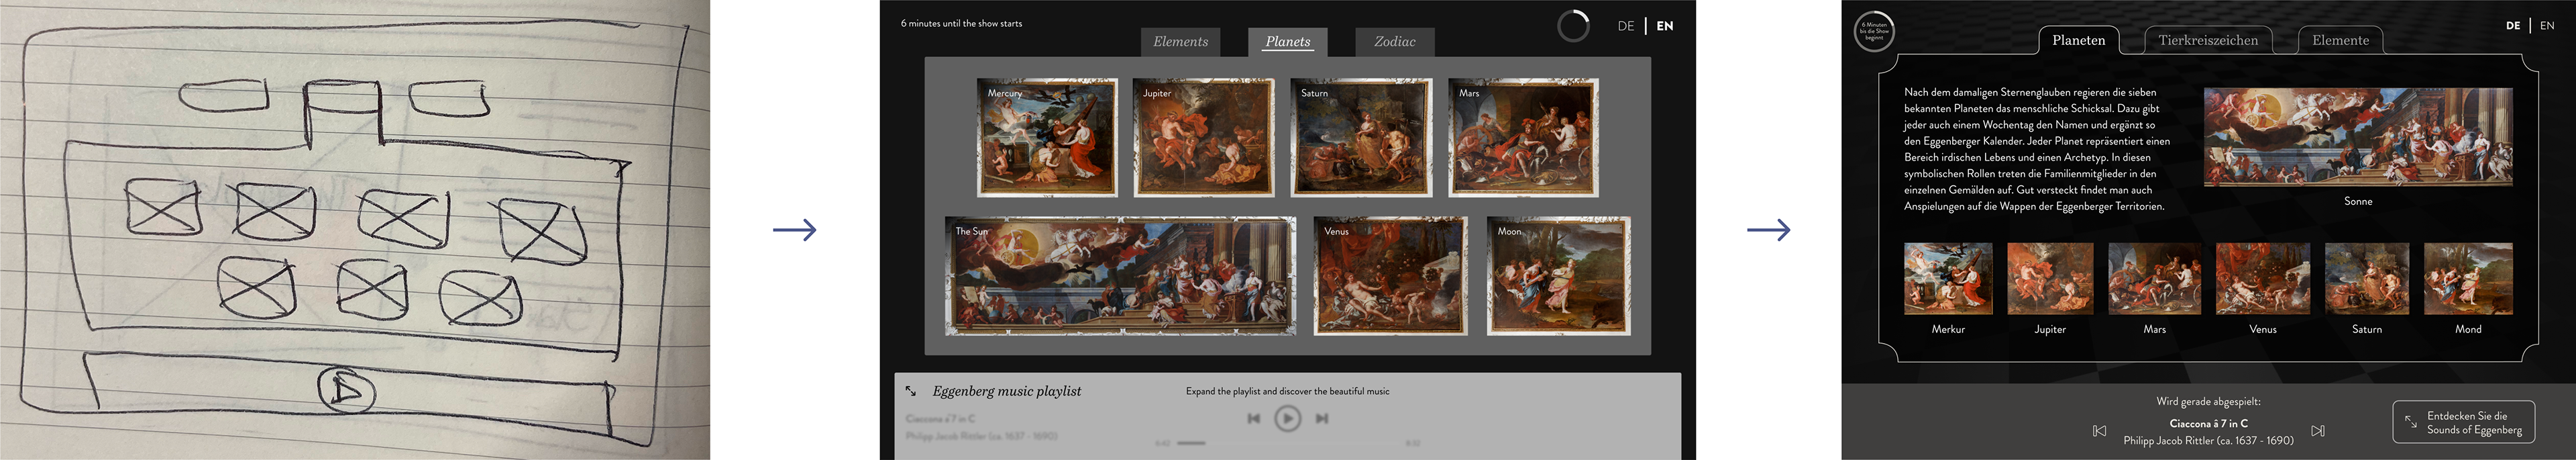Open the Elements tab in English mockup
Screen dimensions: 2576x460
1180,42
